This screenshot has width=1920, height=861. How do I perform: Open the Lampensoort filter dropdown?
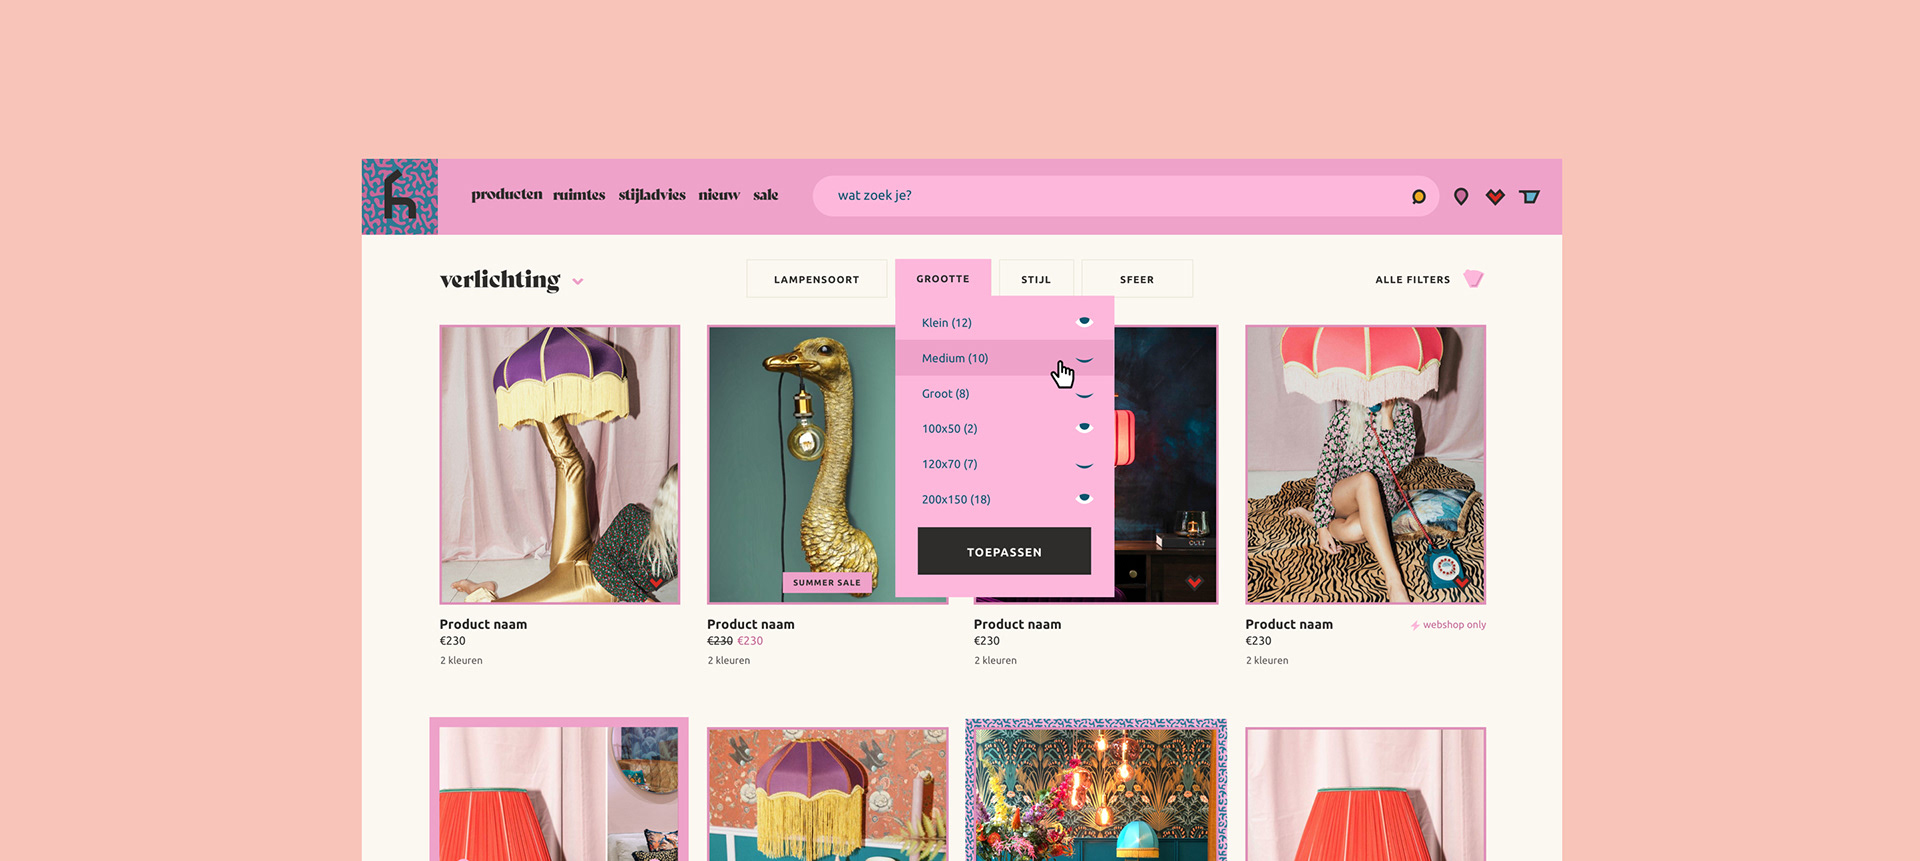pos(816,279)
